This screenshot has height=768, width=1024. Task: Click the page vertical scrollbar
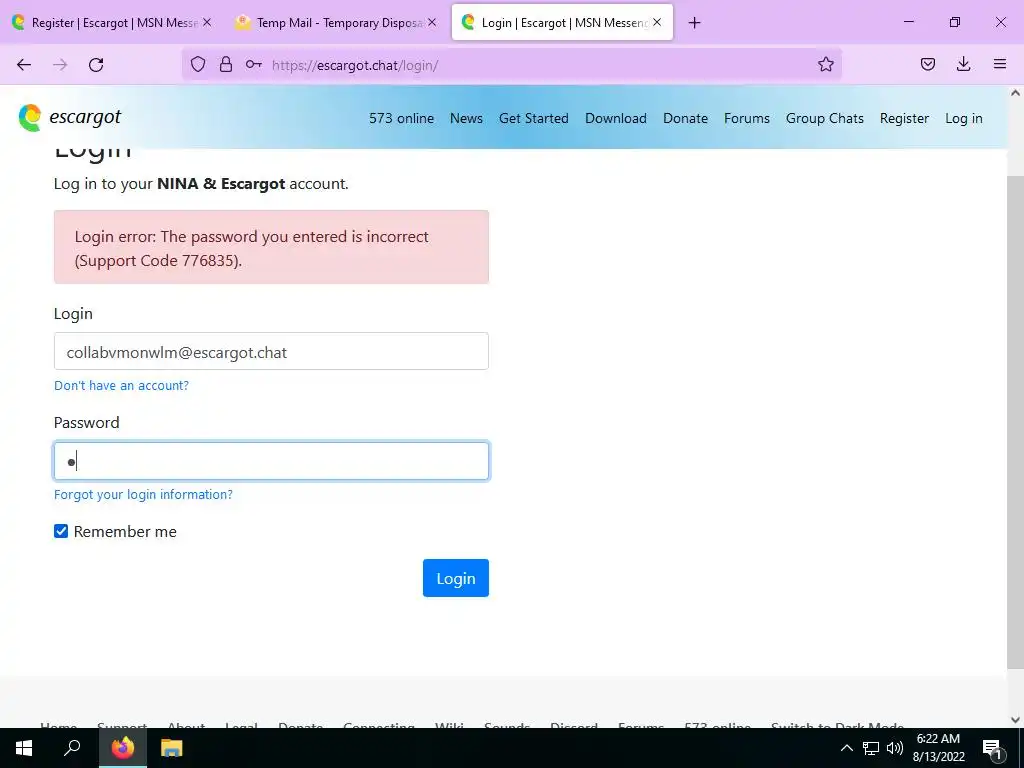point(1015,422)
